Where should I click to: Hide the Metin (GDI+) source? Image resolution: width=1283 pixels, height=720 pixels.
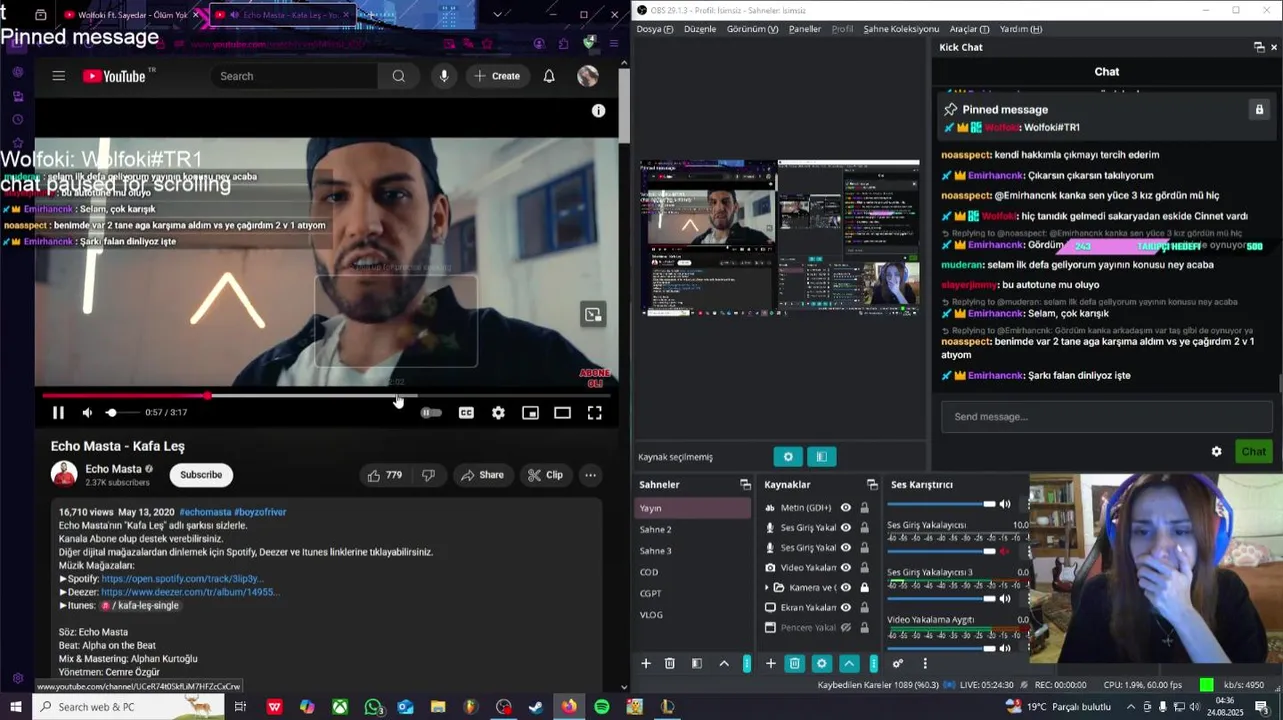[x=846, y=508]
